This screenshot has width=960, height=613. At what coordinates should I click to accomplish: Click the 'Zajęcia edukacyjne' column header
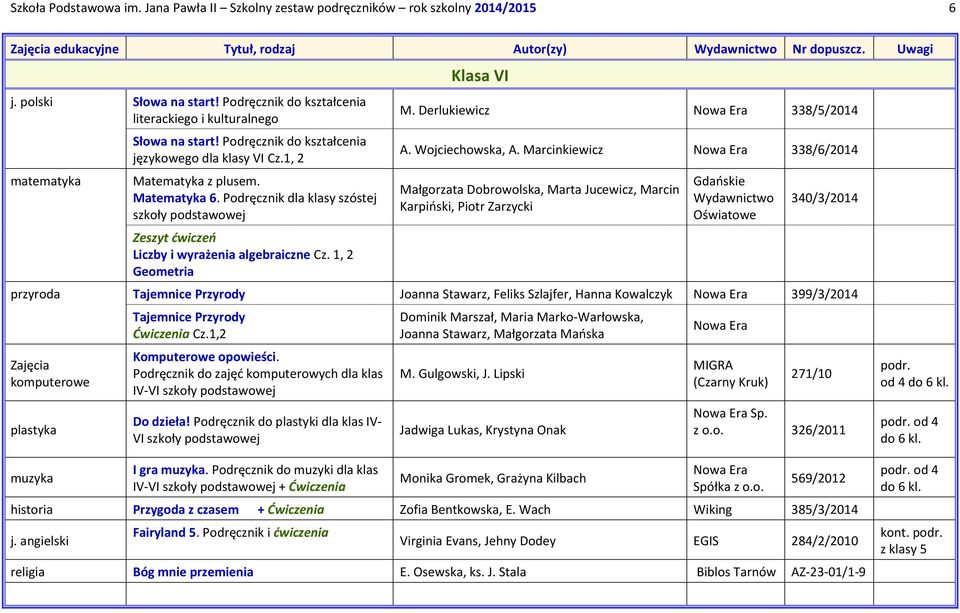(64, 49)
